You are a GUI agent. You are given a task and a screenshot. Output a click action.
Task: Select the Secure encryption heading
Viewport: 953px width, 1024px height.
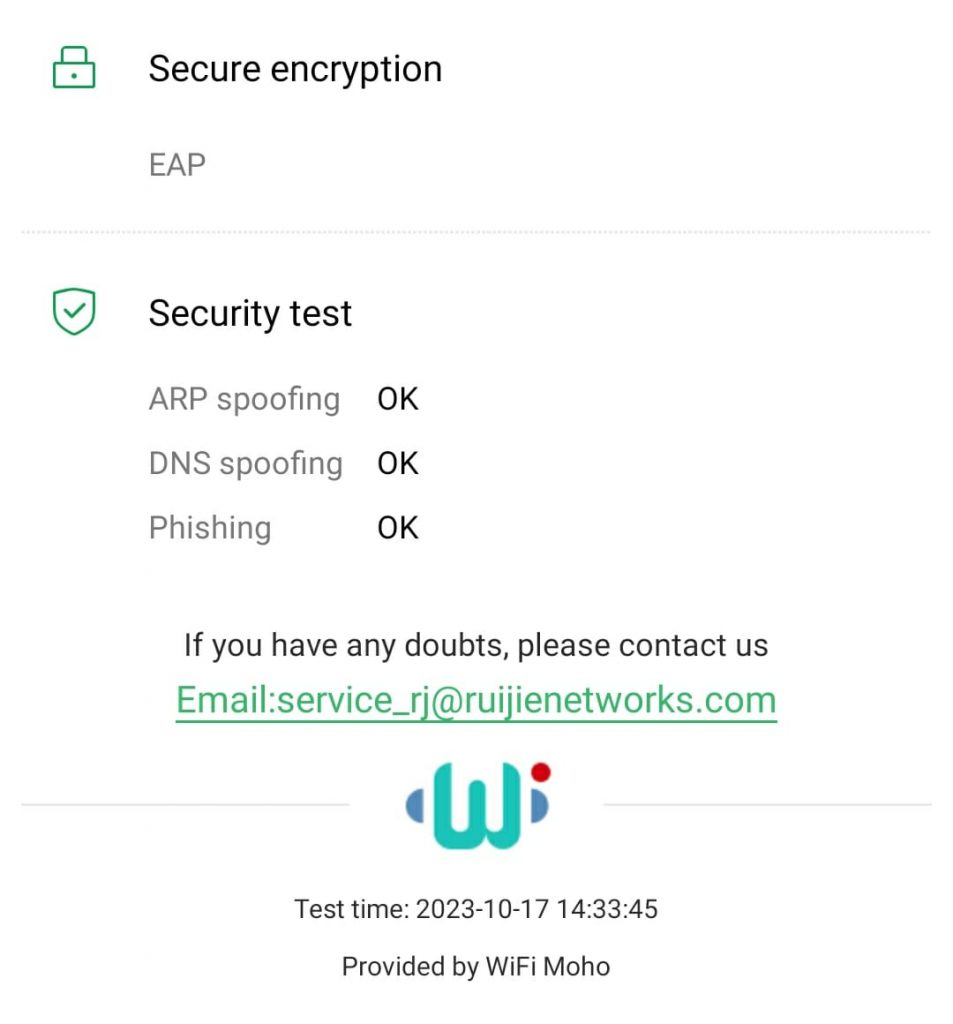click(x=295, y=69)
